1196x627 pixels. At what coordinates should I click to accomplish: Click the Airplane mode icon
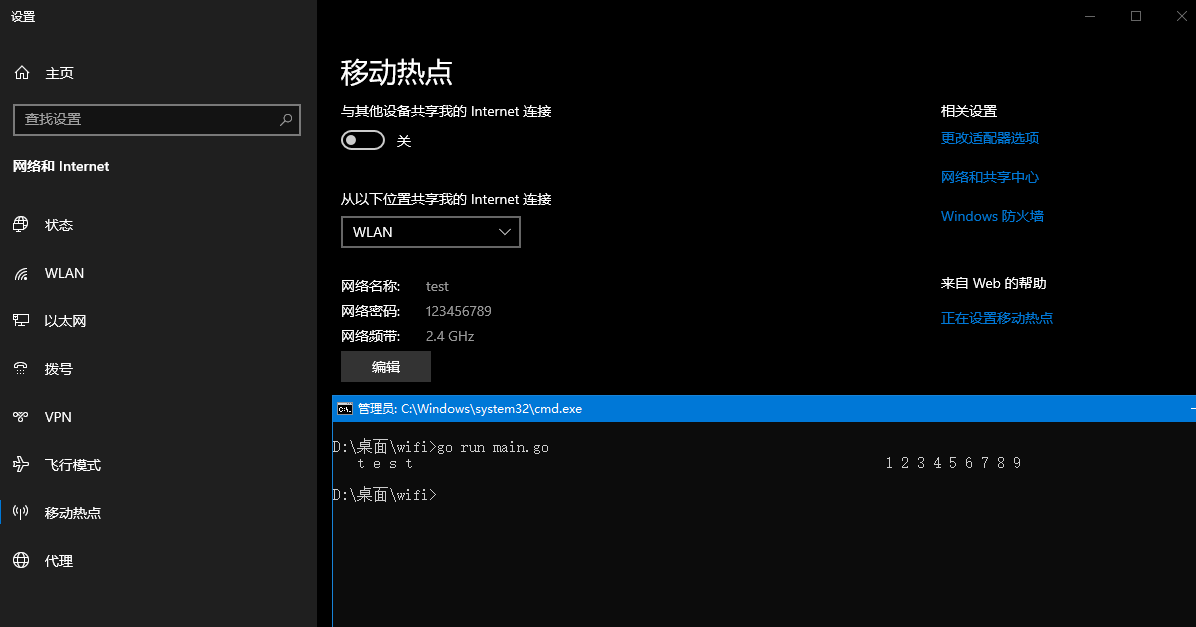(21, 465)
